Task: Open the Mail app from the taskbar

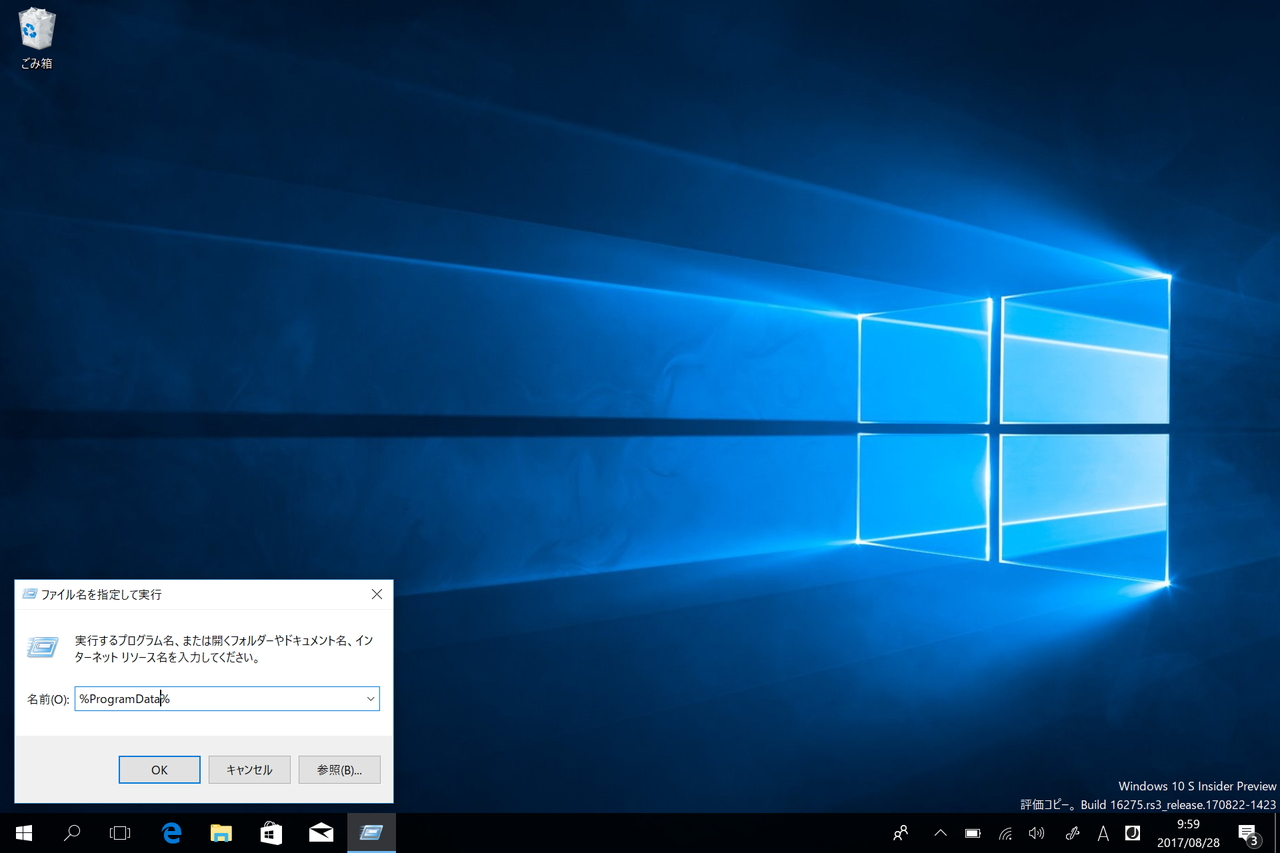Action: coord(321,832)
